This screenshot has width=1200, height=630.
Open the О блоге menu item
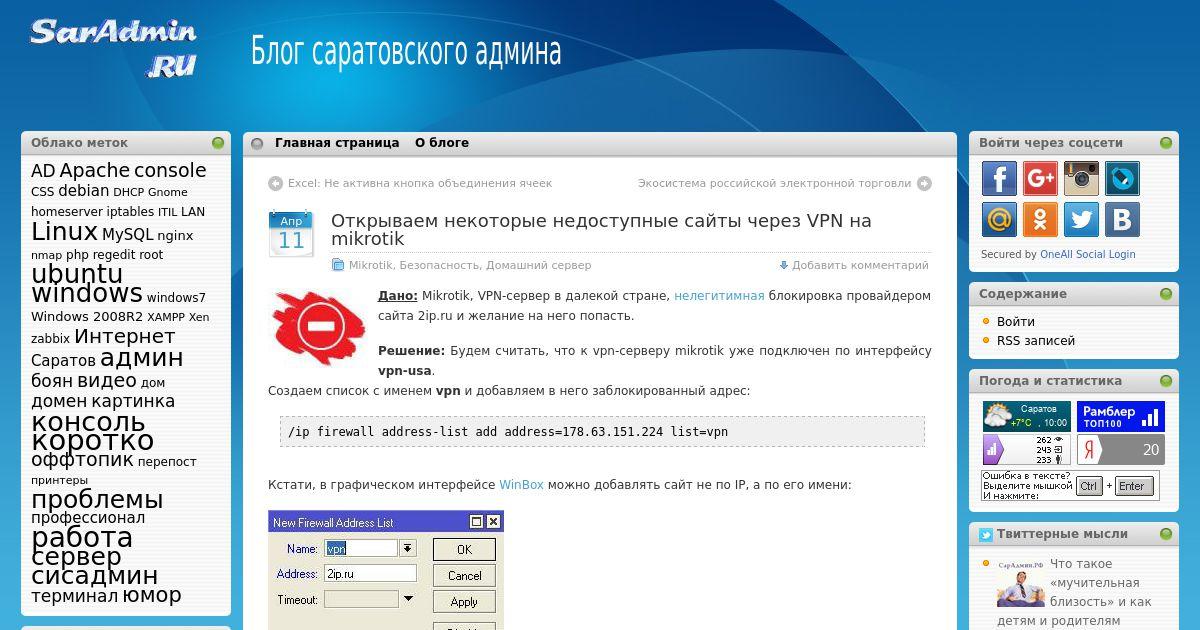click(x=442, y=143)
